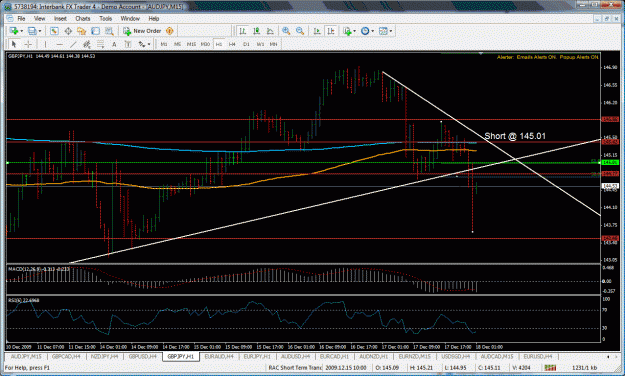Switch to the H4 timeframe
Screen dimensions: 625x376
tap(232, 44)
